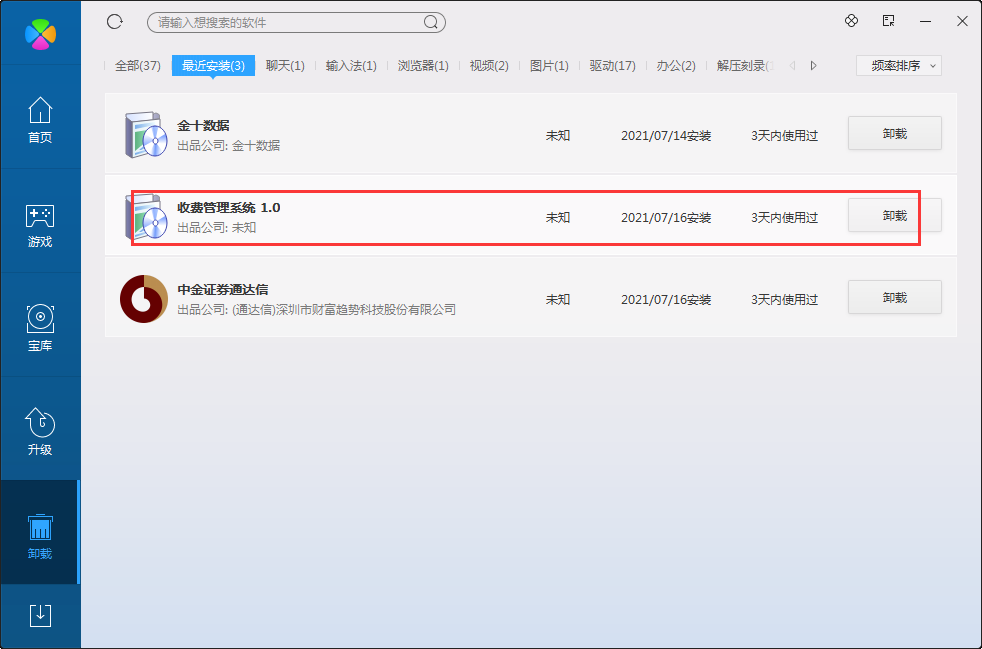The image size is (982, 649).
Task: Click the 收费管理系统 1.0 program icon
Action: [x=146, y=217]
